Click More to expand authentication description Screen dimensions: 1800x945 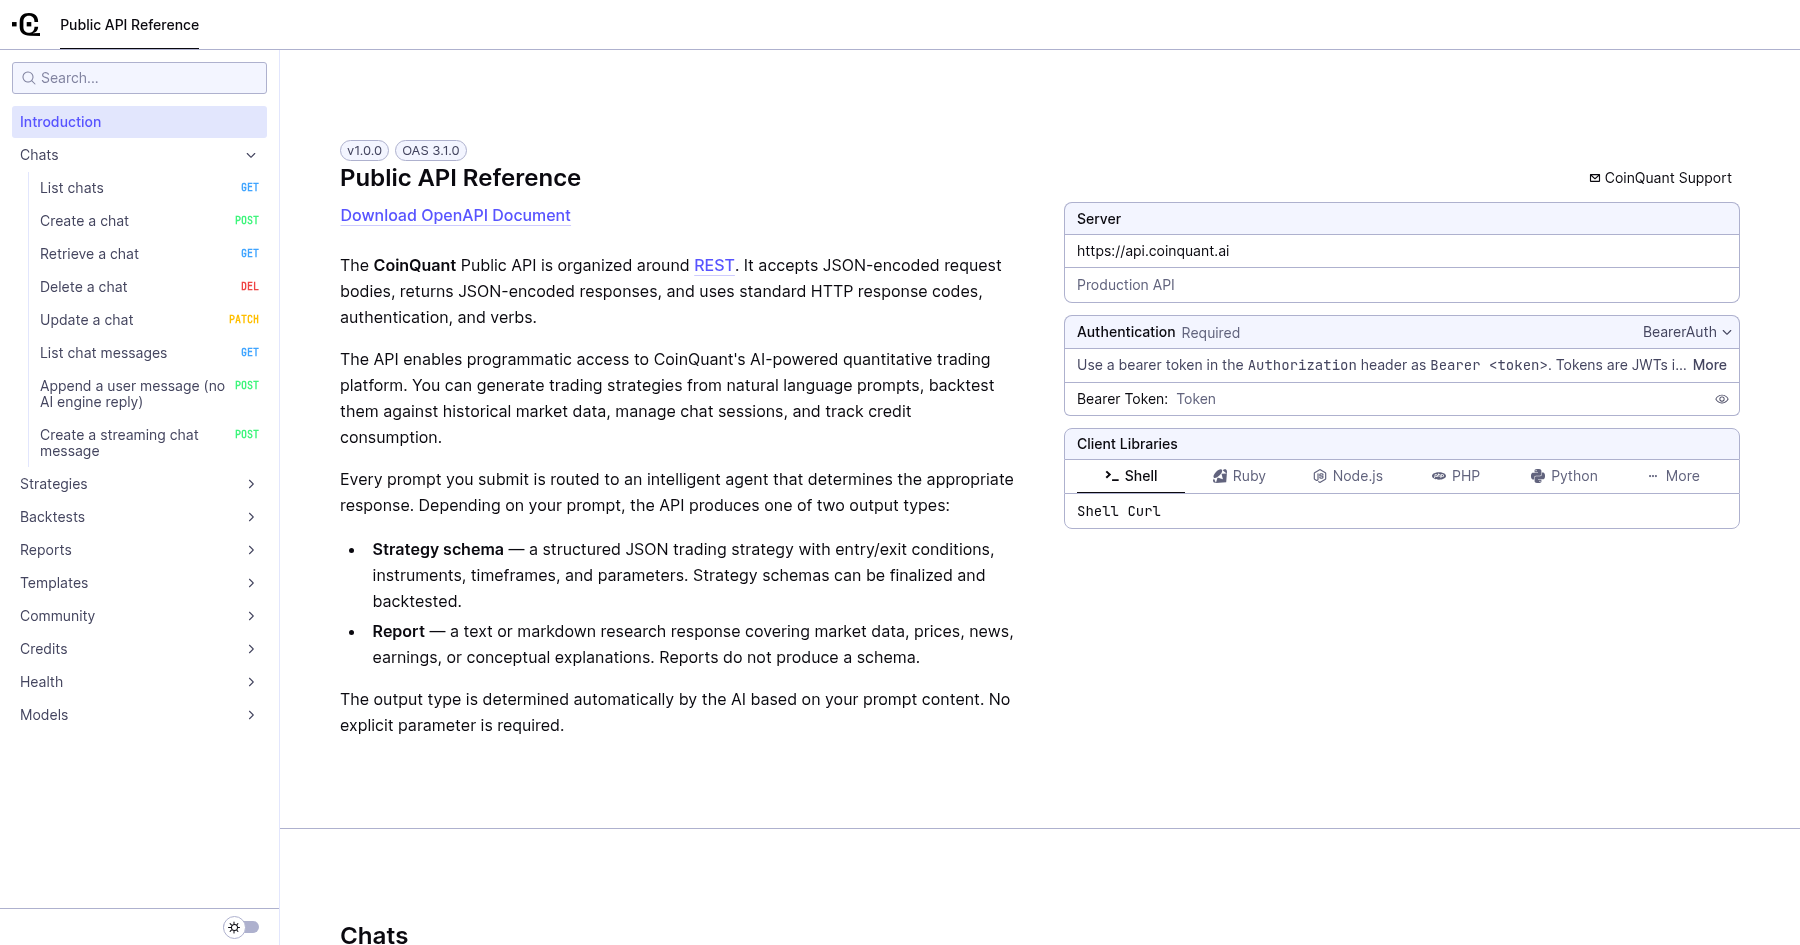(1709, 365)
